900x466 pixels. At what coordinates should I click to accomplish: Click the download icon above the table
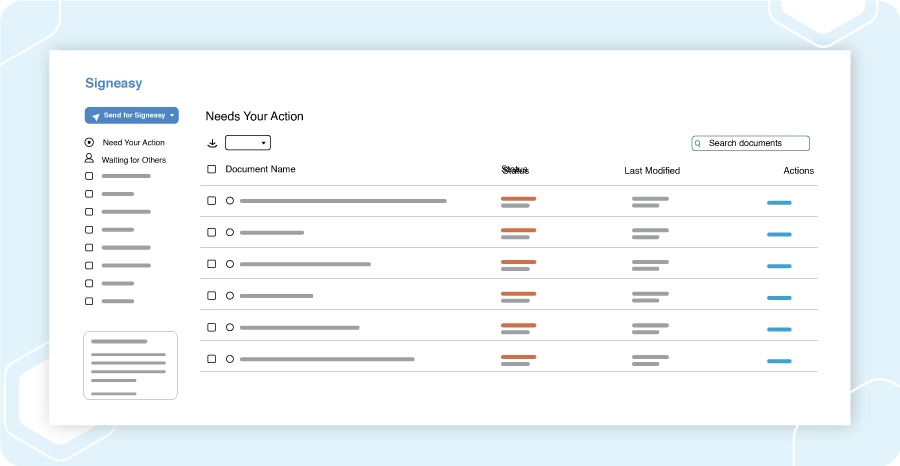coord(212,143)
